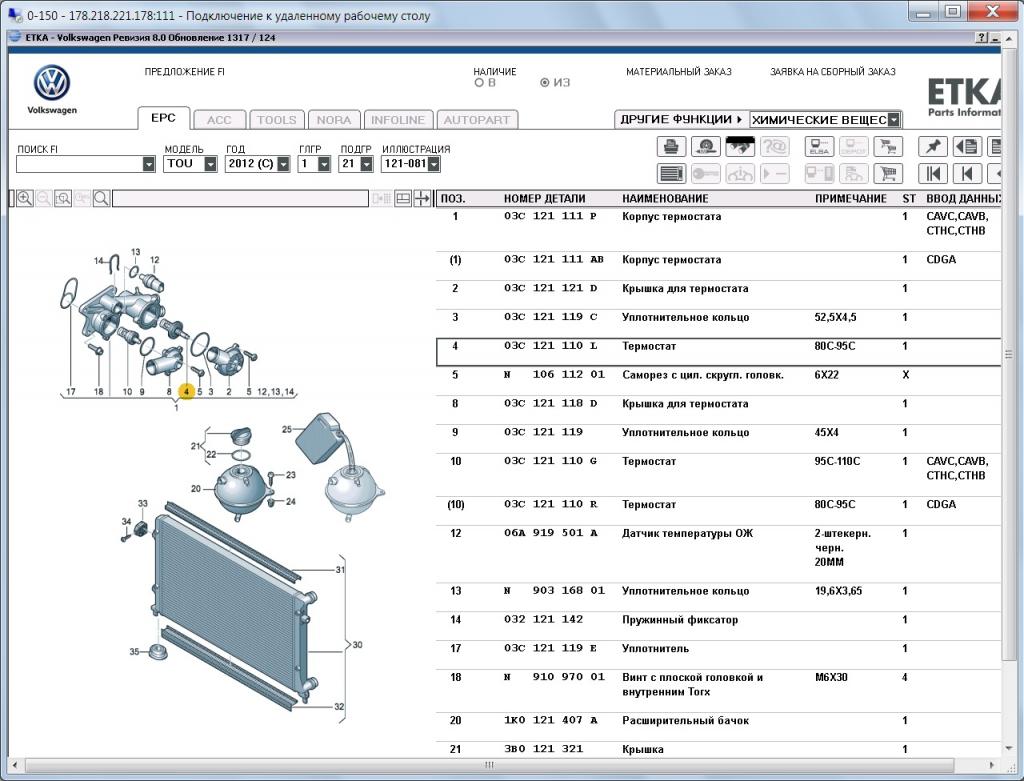Switch to the TOOLS tab
The width and height of the screenshot is (1024, 781).
276,120
